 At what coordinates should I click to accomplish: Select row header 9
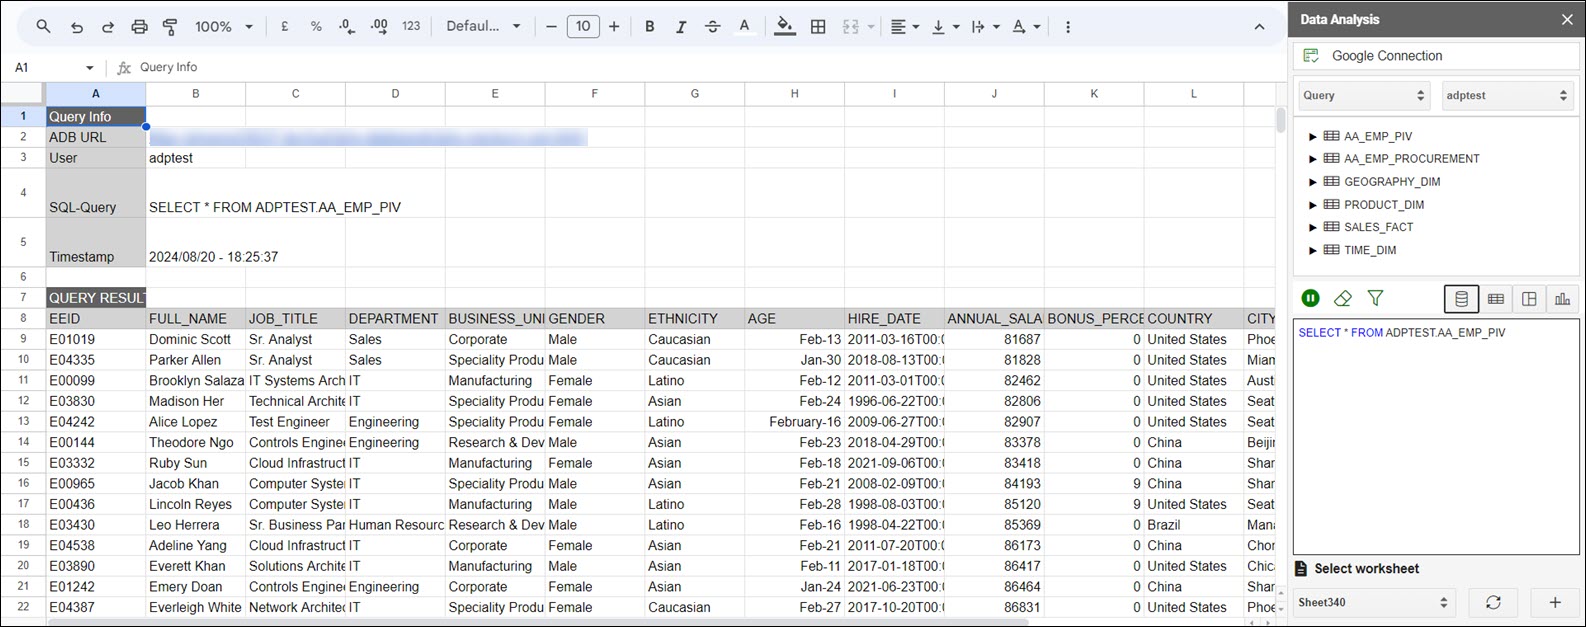pyautogui.click(x=23, y=339)
